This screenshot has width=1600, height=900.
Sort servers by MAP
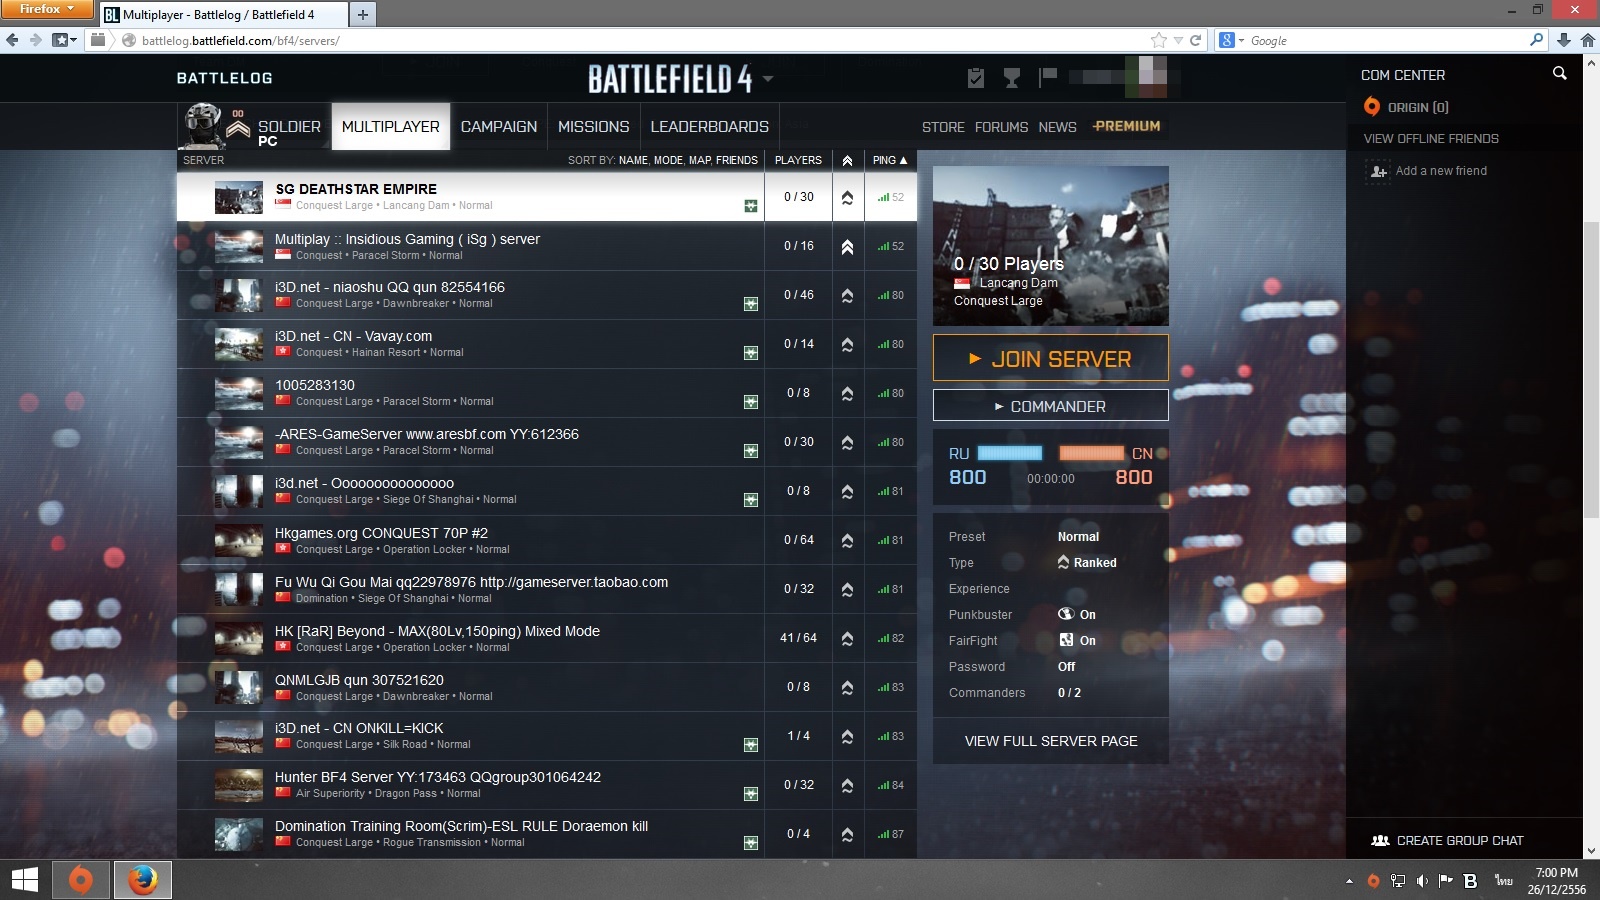coord(699,160)
